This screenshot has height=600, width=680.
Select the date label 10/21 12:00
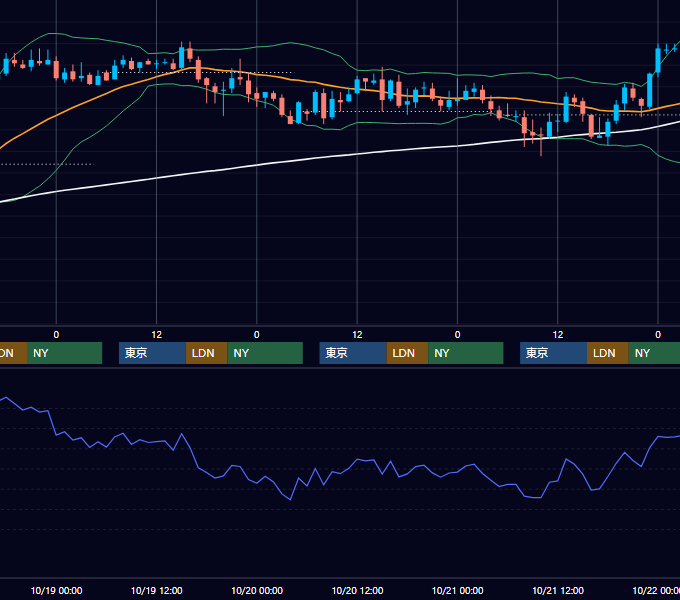(x=558, y=590)
